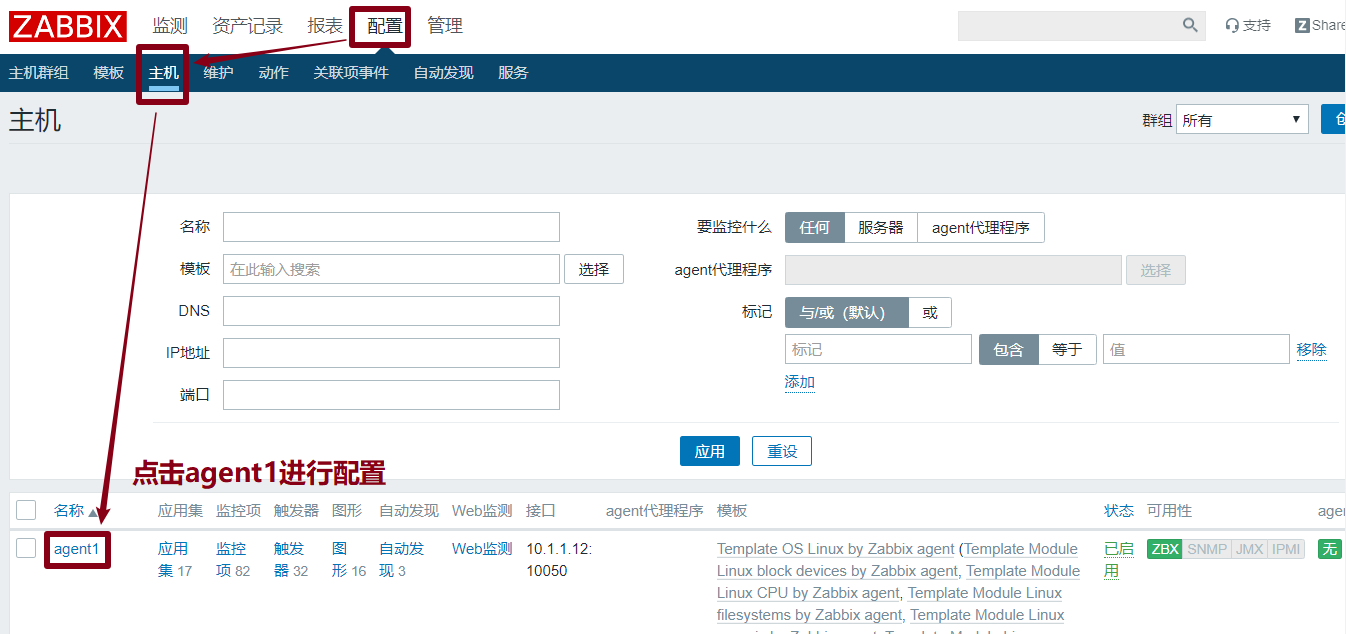Focus the 端口 filter field
This screenshot has width=1346, height=634.
click(x=391, y=395)
